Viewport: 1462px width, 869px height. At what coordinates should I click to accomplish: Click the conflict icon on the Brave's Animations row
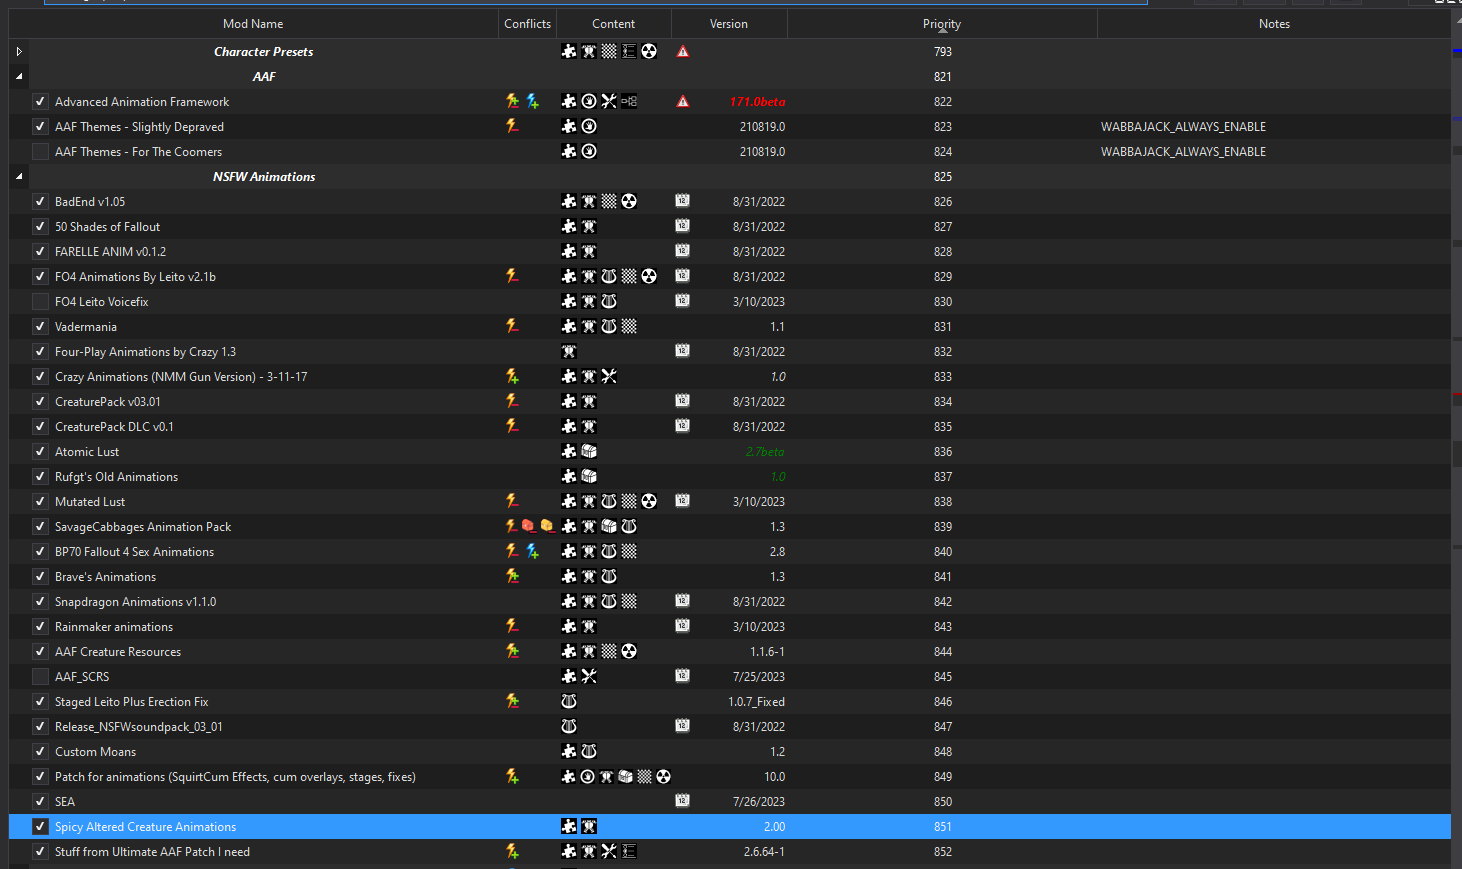512,576
